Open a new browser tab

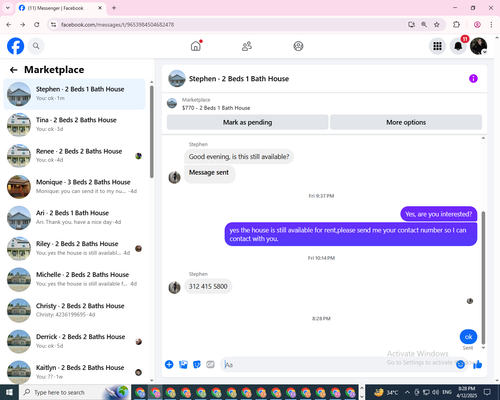[x=114, y=8]
